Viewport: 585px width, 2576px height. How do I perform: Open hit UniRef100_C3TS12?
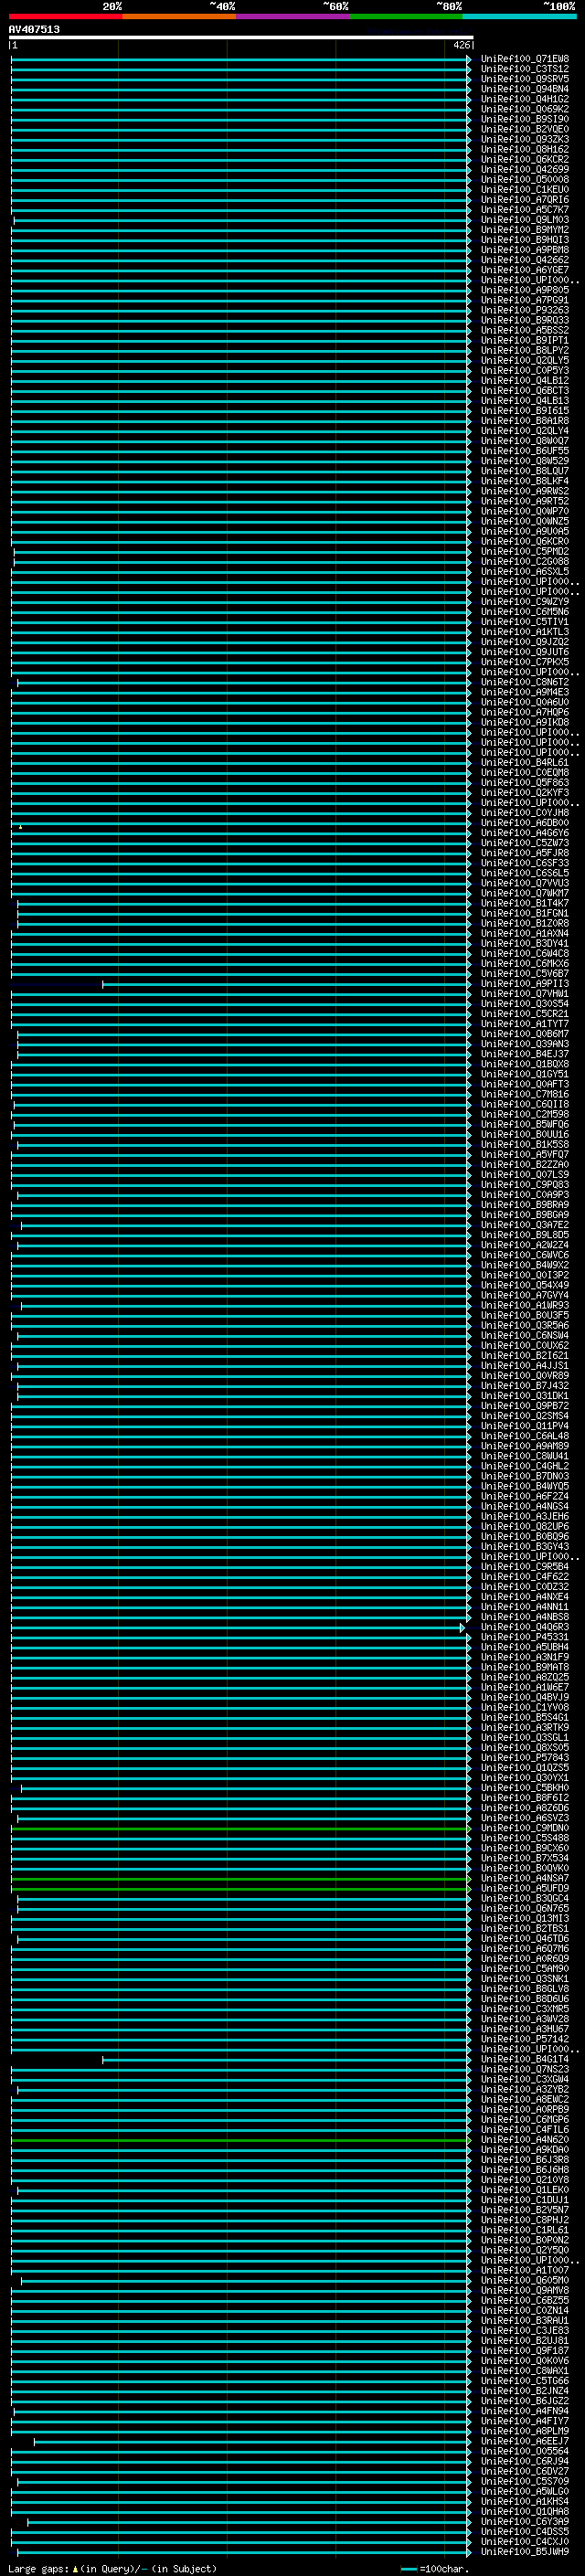(x=524, y=69)
